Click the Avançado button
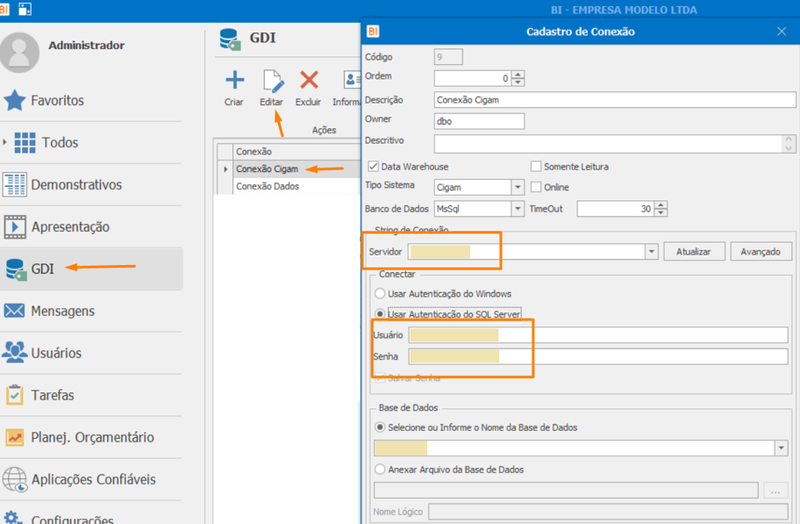Image resolution: width=800 pixels, height=524 pixels. (761, 252)
